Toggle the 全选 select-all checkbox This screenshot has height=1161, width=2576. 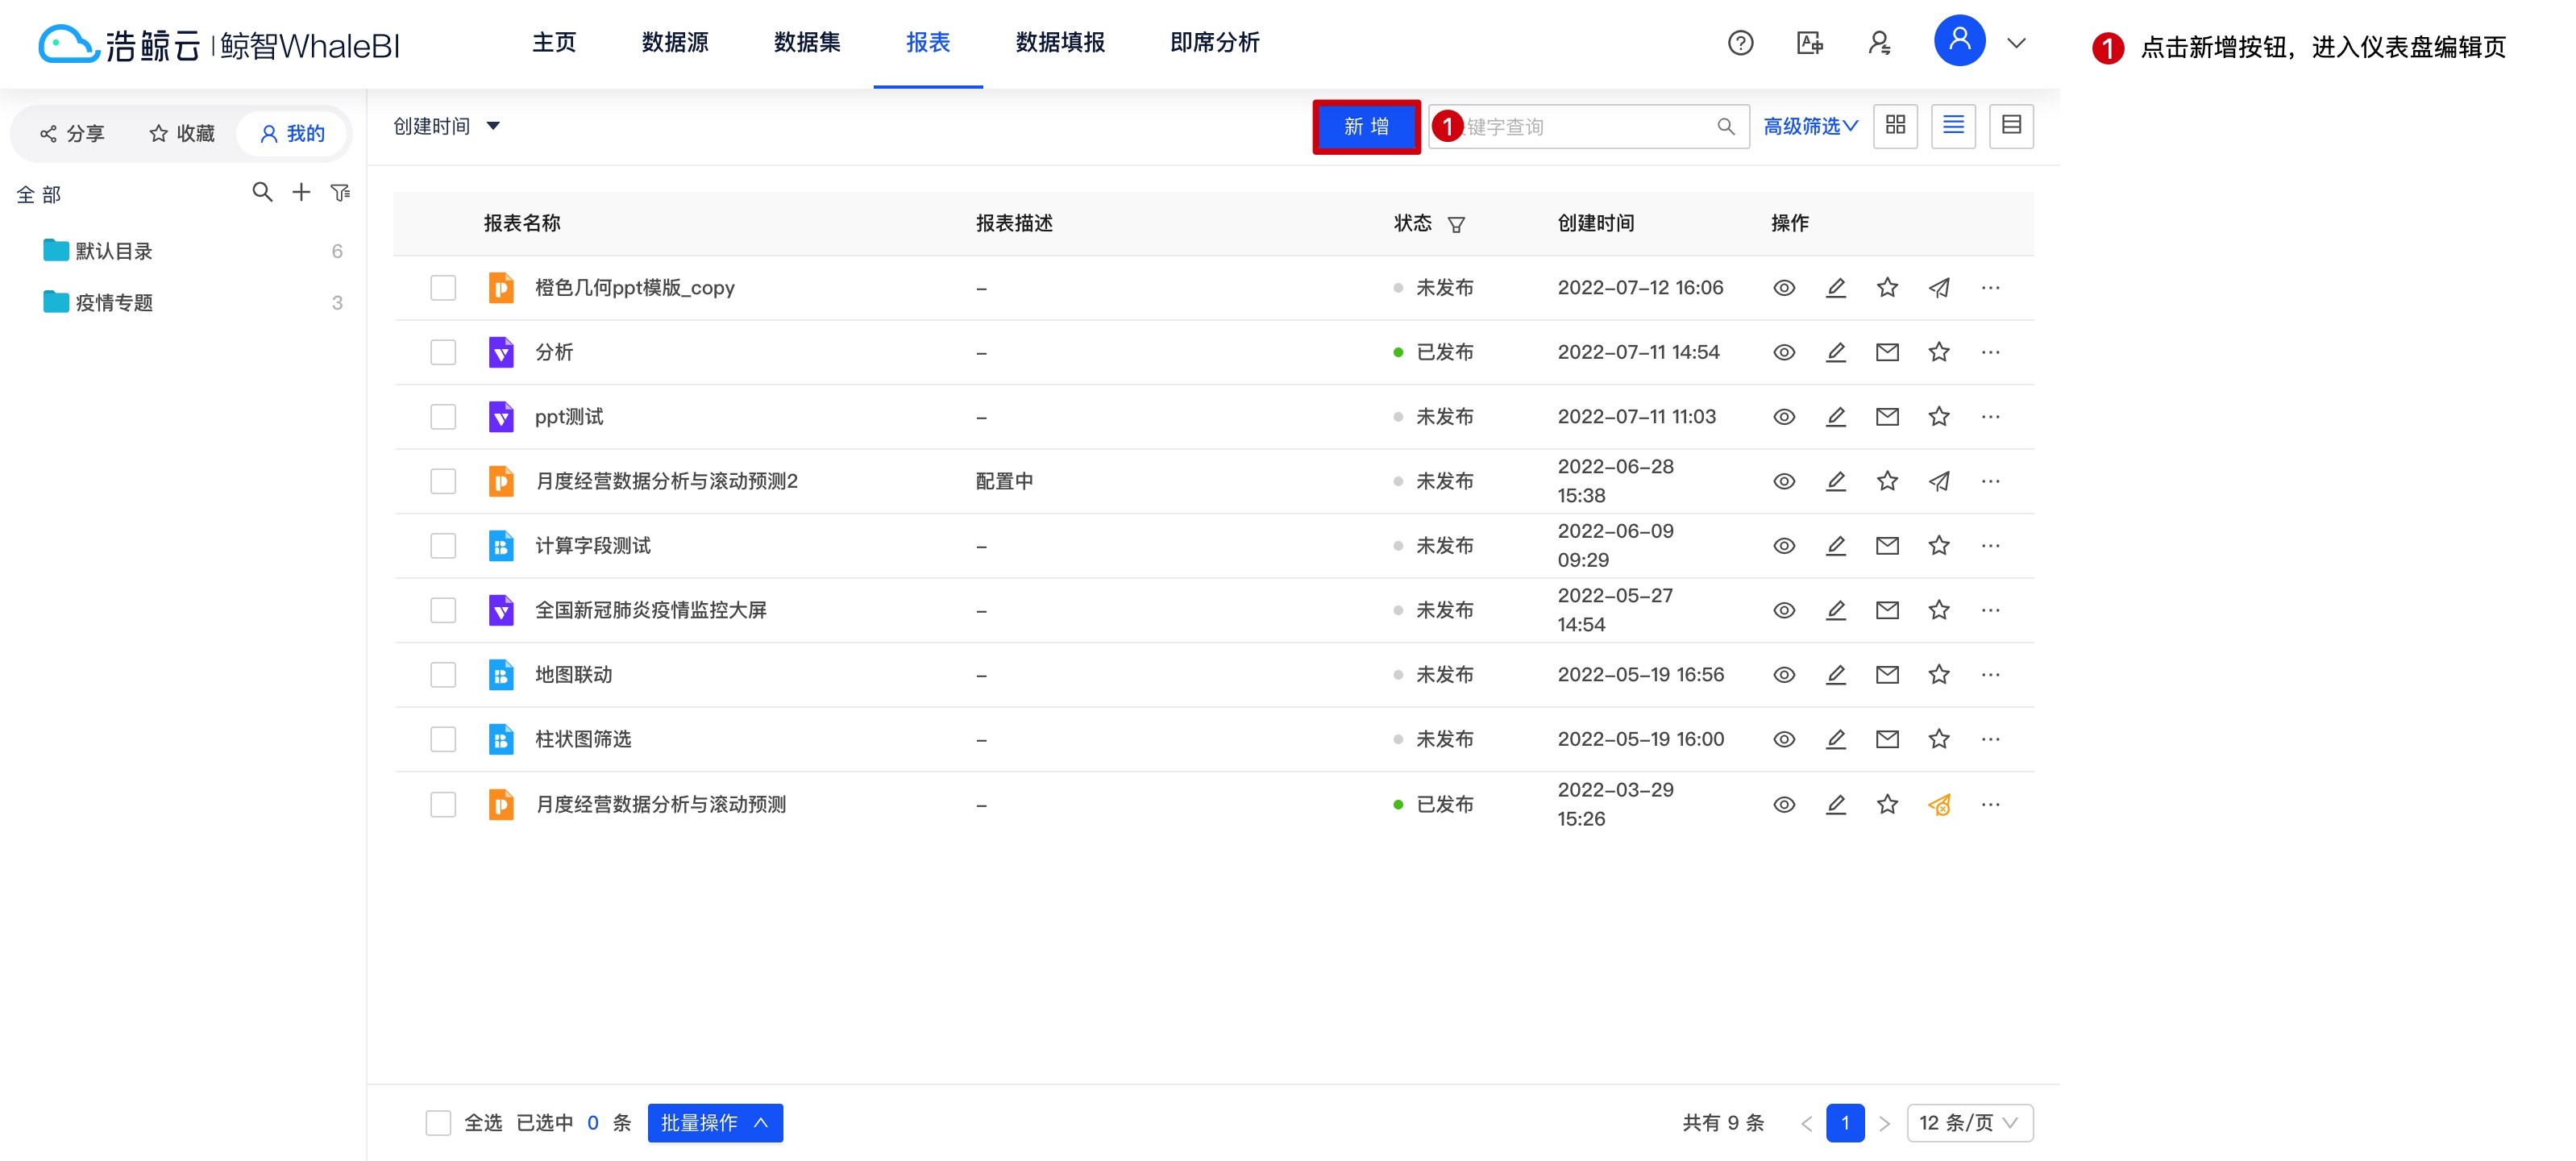(438, 1123)
